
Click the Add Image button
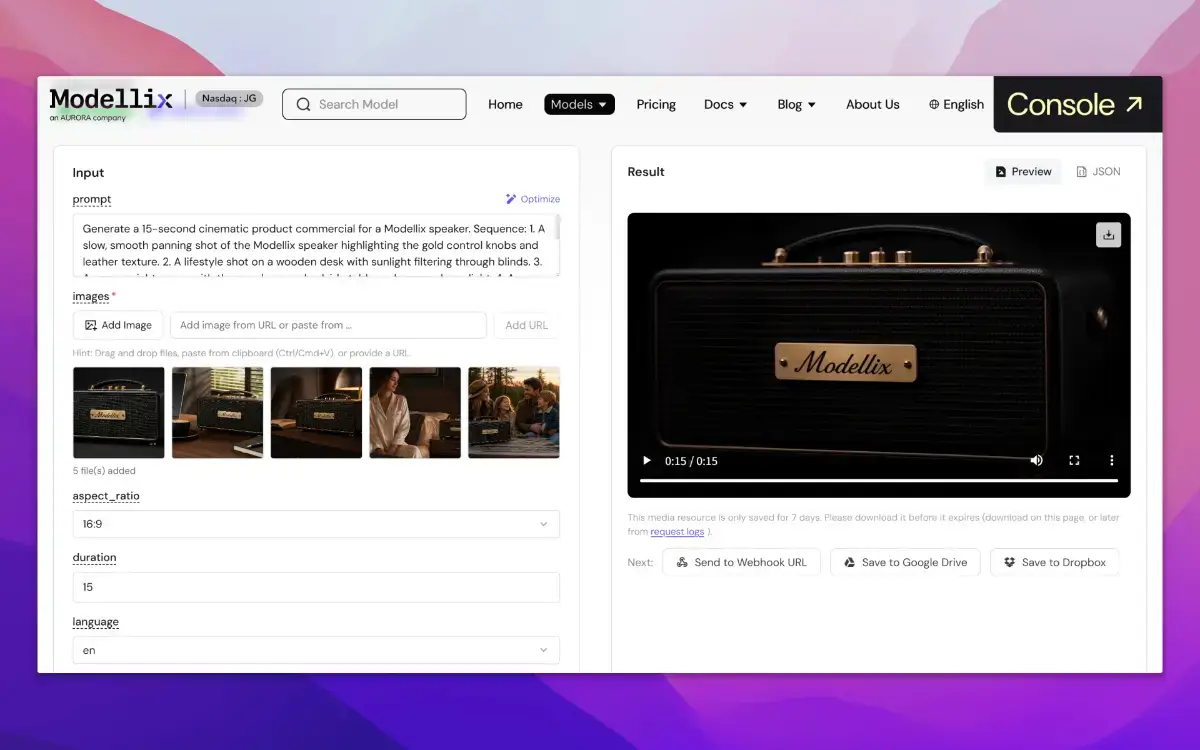point(118,325)
